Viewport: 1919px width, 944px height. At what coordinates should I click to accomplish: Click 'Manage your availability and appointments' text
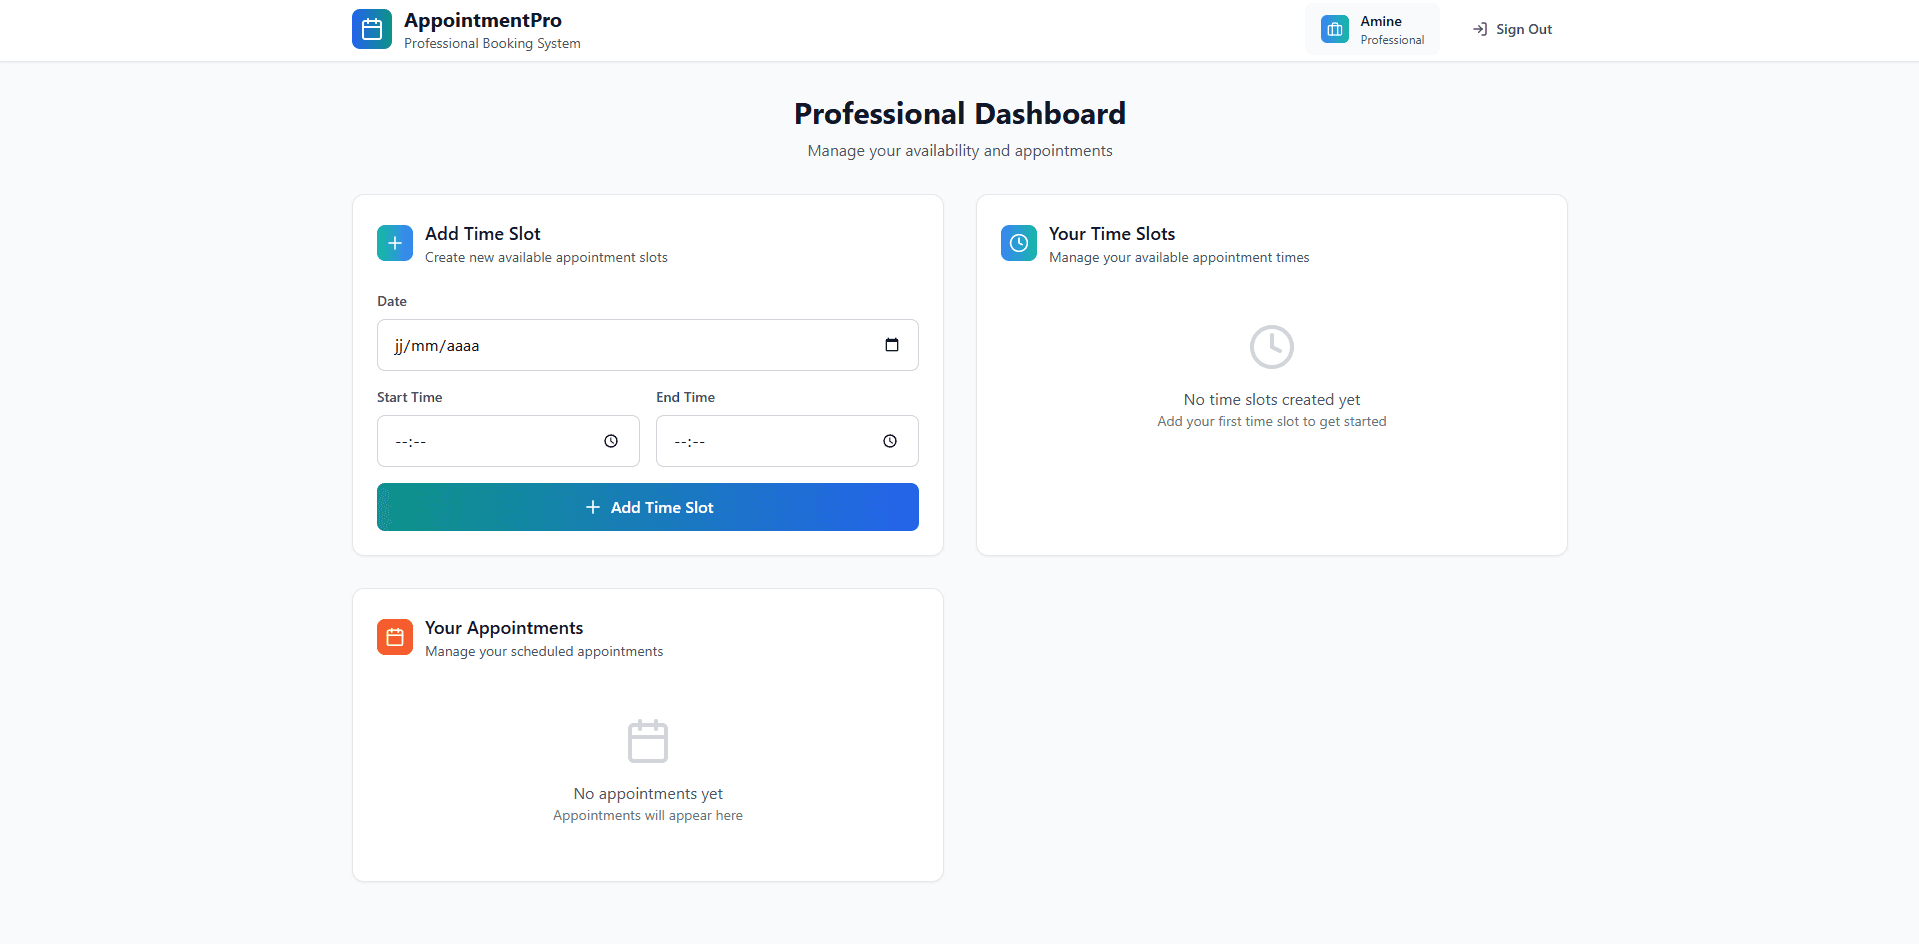(960, 151)
